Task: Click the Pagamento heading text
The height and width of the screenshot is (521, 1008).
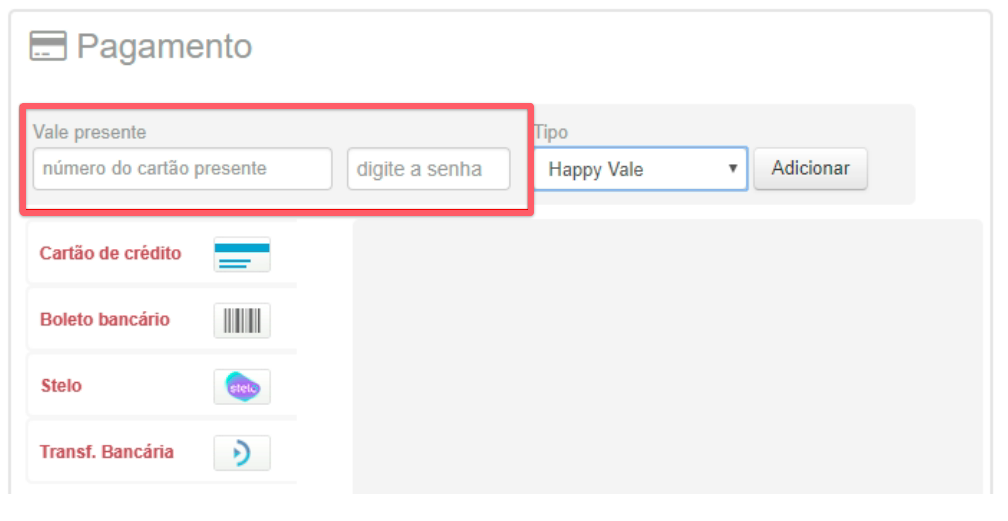Action: [164, 46]
